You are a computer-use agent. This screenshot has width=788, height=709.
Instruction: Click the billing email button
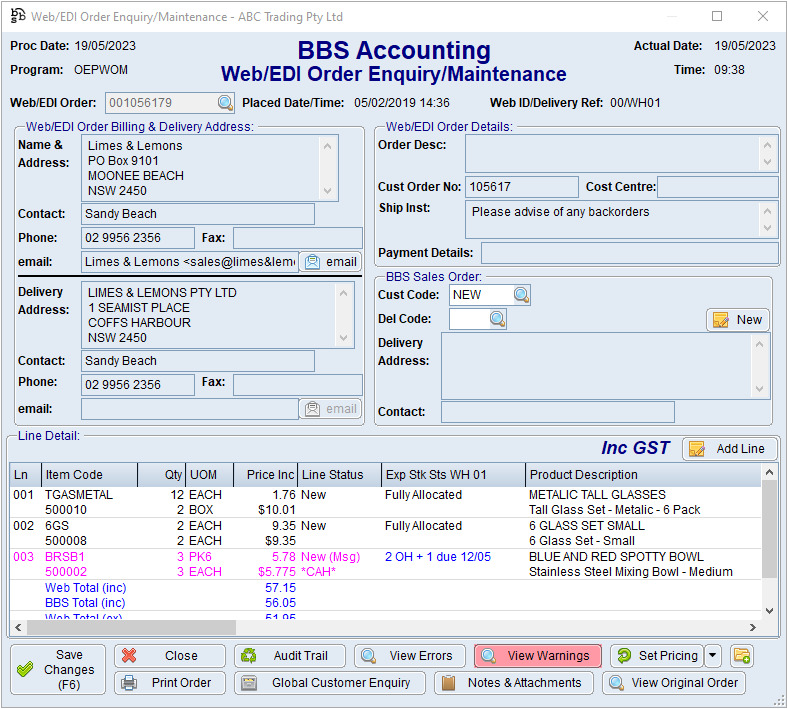[330, 262]
